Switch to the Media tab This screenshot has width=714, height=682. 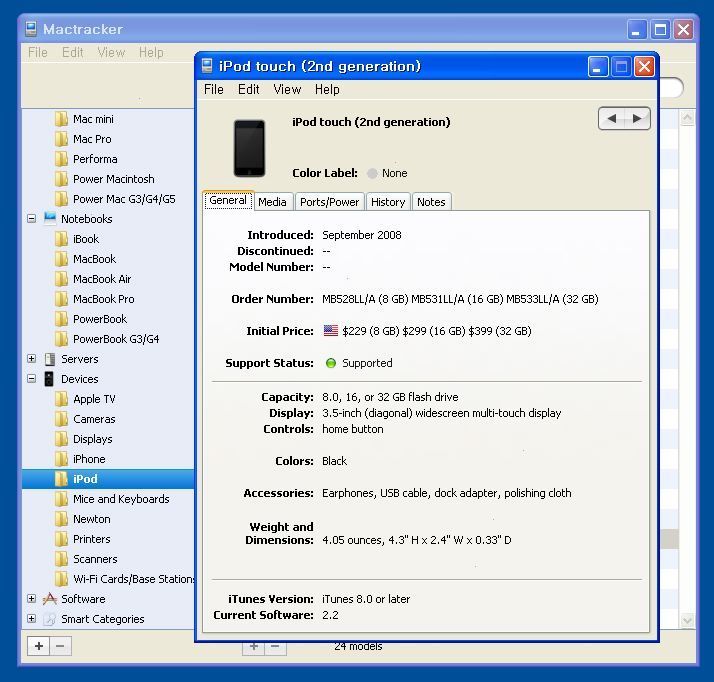pyautogui.click(x=272, y=202)
